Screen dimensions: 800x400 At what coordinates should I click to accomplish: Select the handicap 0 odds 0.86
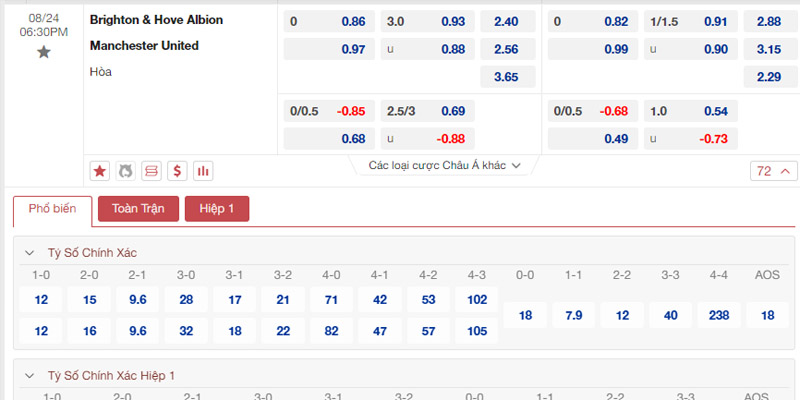[329, 21]
